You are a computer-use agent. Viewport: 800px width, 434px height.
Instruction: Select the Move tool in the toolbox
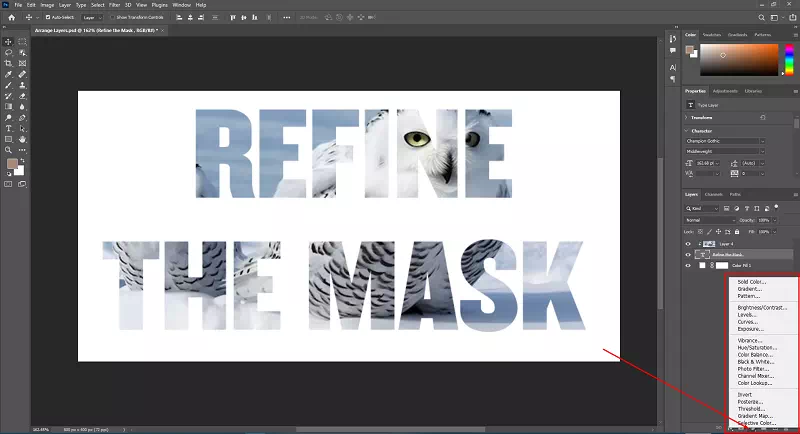(8, 42)
